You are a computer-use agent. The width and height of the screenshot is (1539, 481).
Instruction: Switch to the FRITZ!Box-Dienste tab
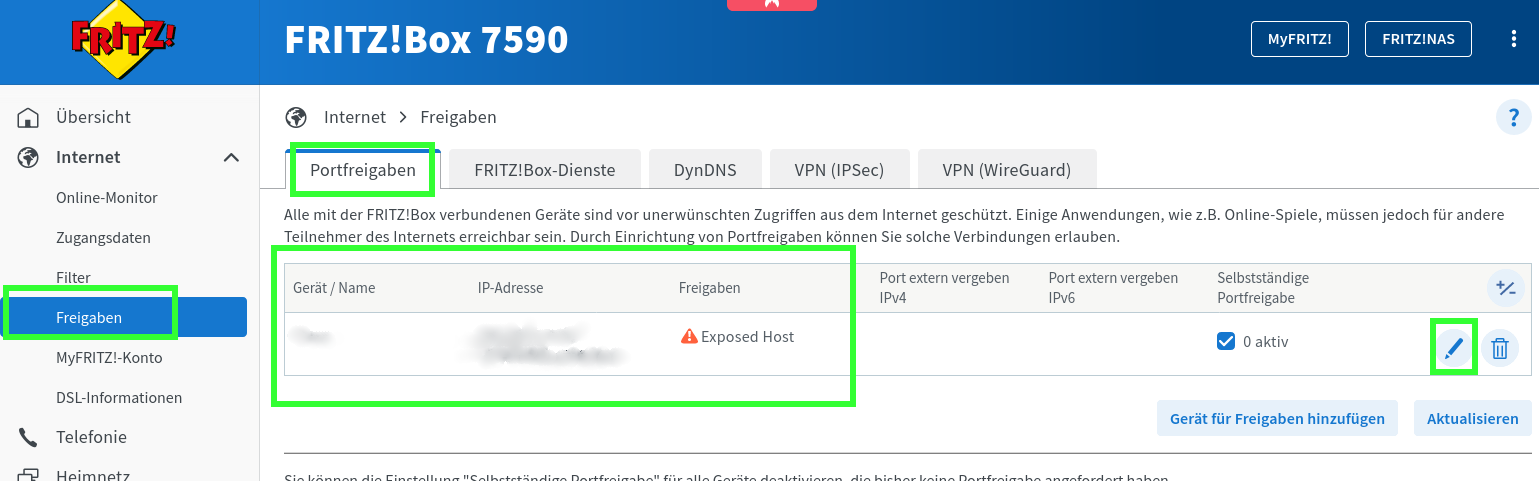coord(545,170)
